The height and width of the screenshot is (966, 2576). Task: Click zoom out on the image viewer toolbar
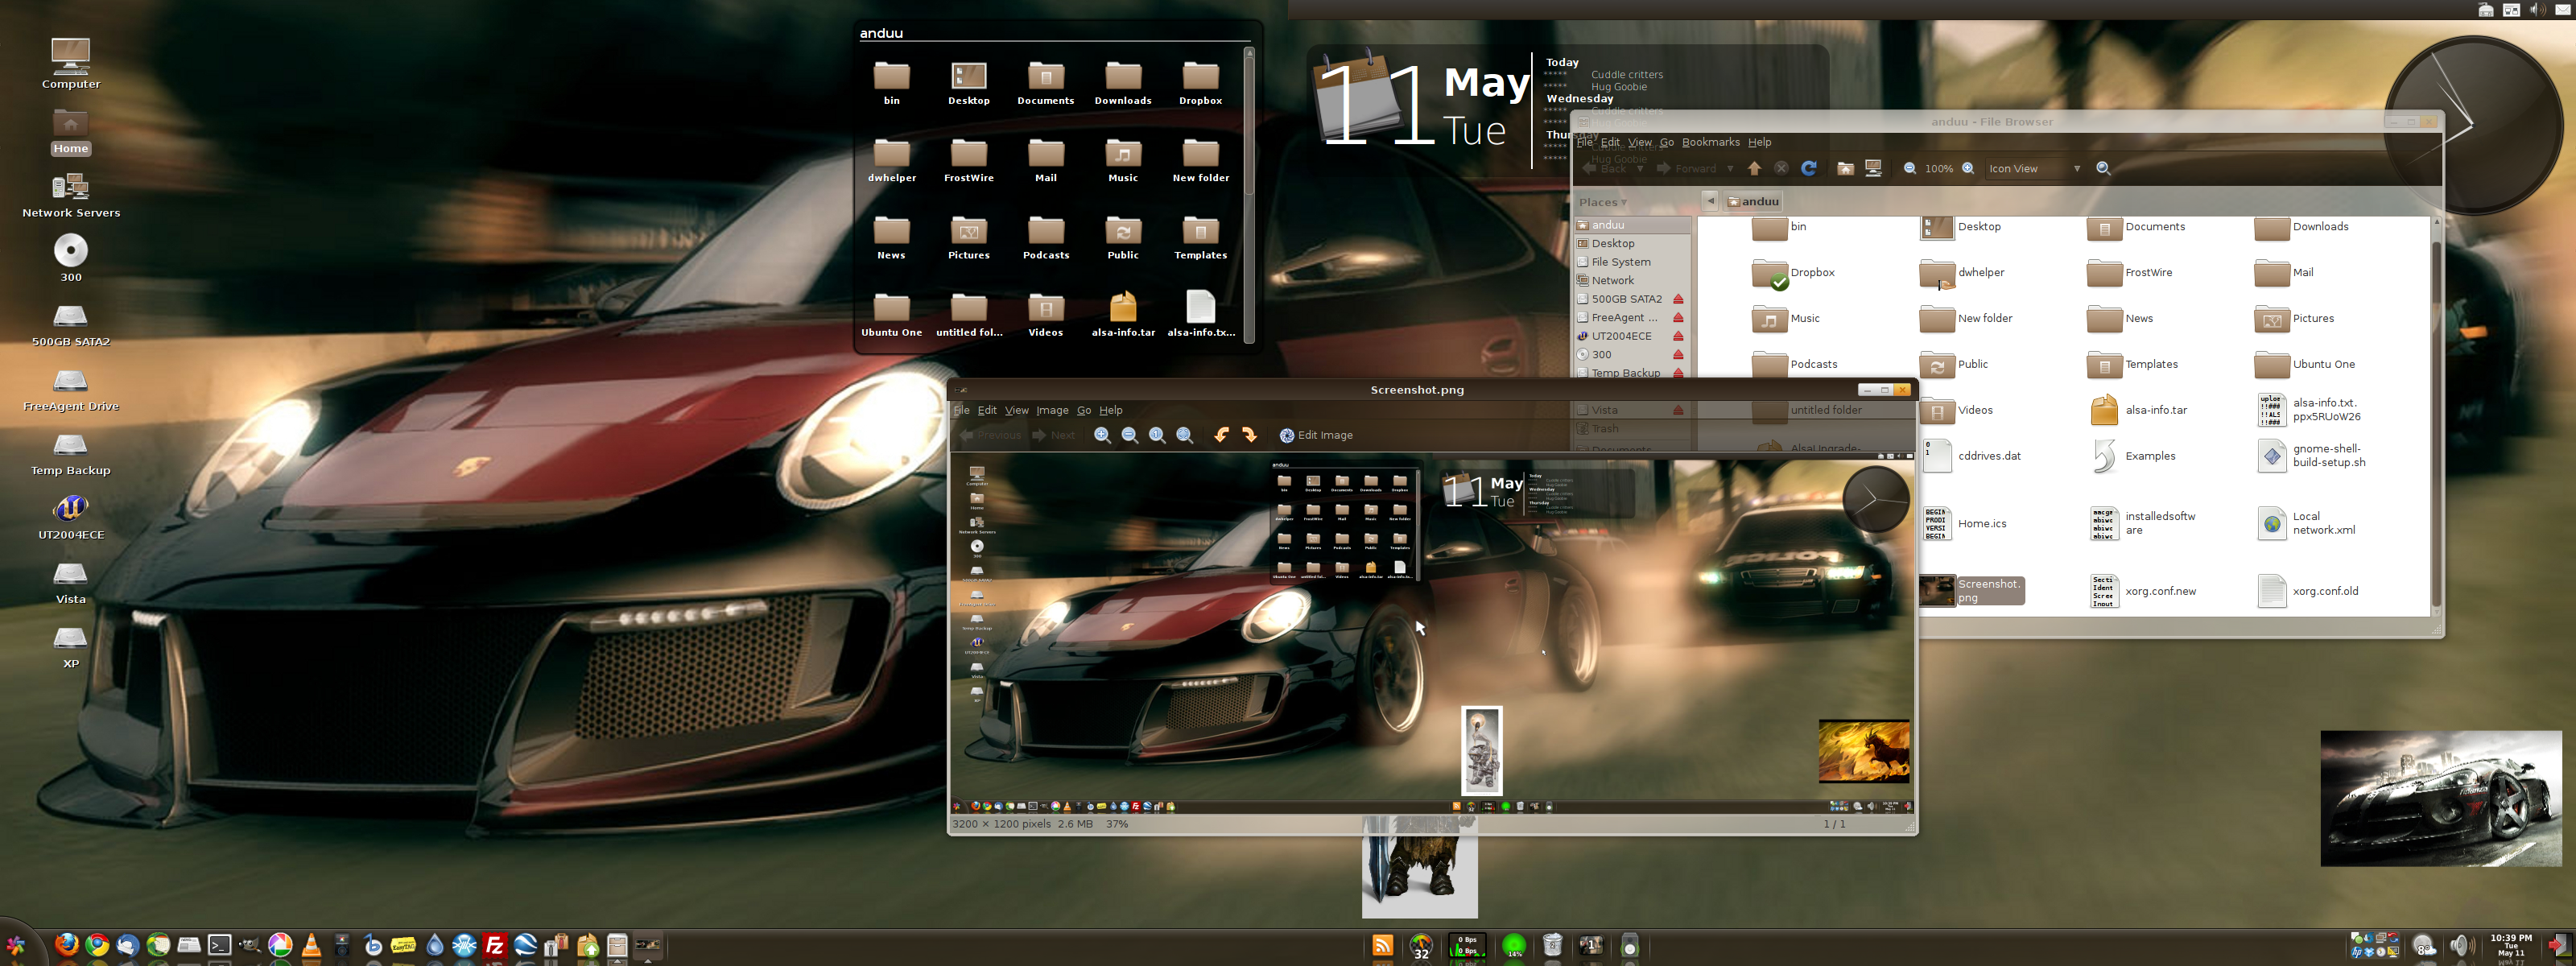1130,435
